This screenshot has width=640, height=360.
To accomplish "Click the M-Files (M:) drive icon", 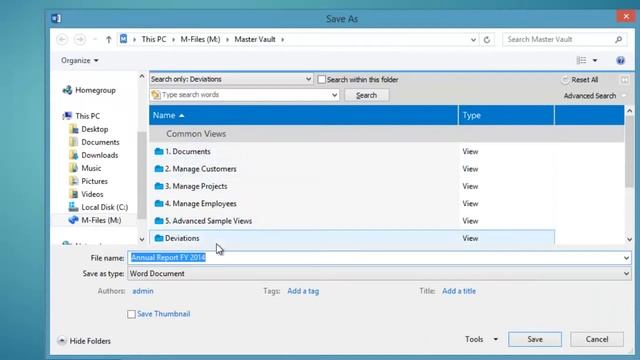I will tap(73, 220).
